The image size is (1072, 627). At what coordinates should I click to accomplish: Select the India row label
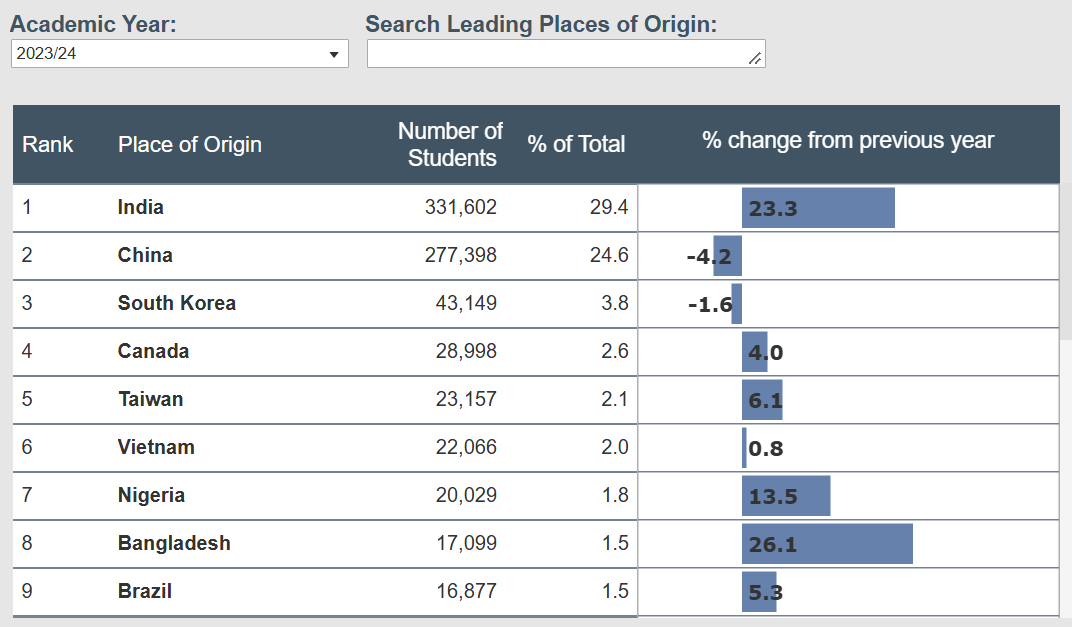click(141, 207)
